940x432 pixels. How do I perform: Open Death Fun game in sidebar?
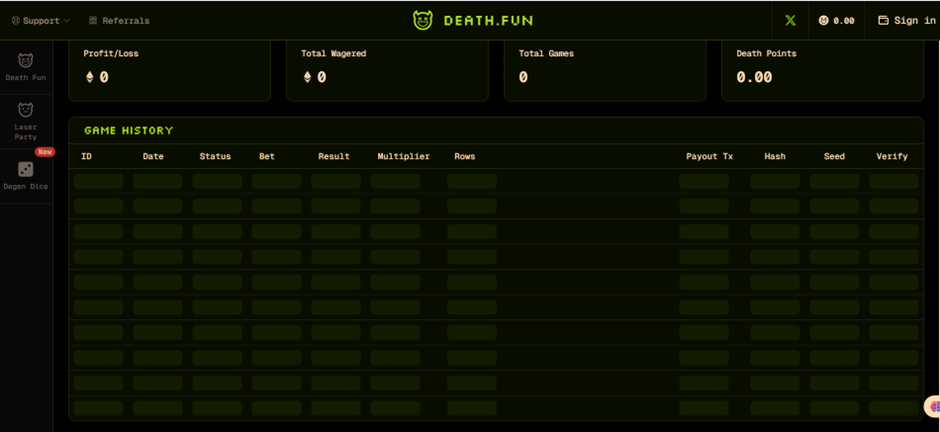[26, 67]
